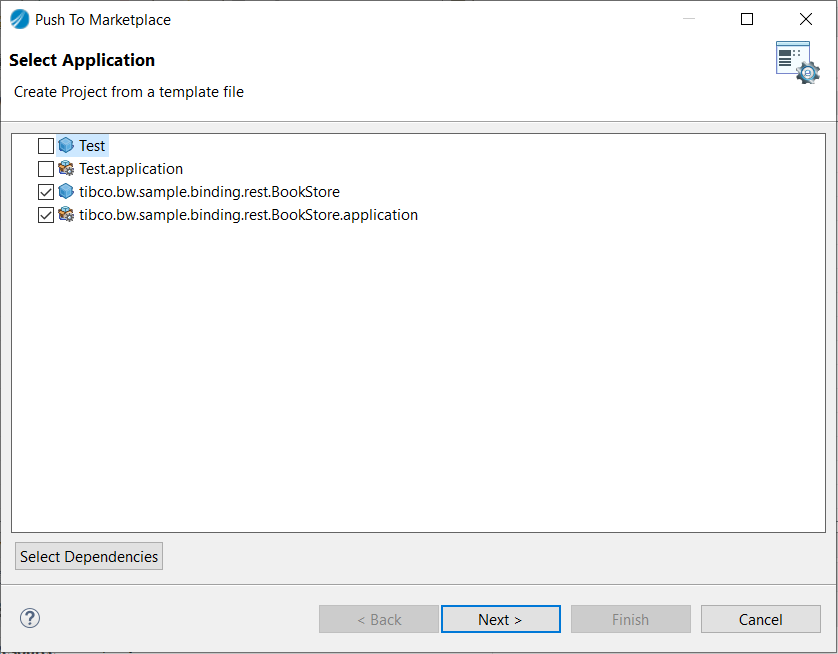Viewport: 838px width, 654px height.
Task: Check the Test checkbox
Action: [46, 146]
